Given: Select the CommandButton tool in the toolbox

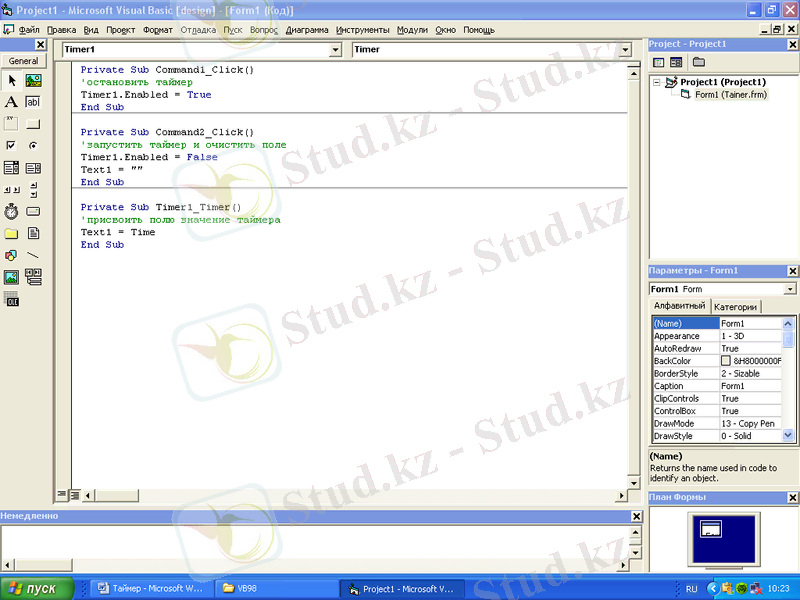Looking at the screenshot, I should tap(33, 124).
